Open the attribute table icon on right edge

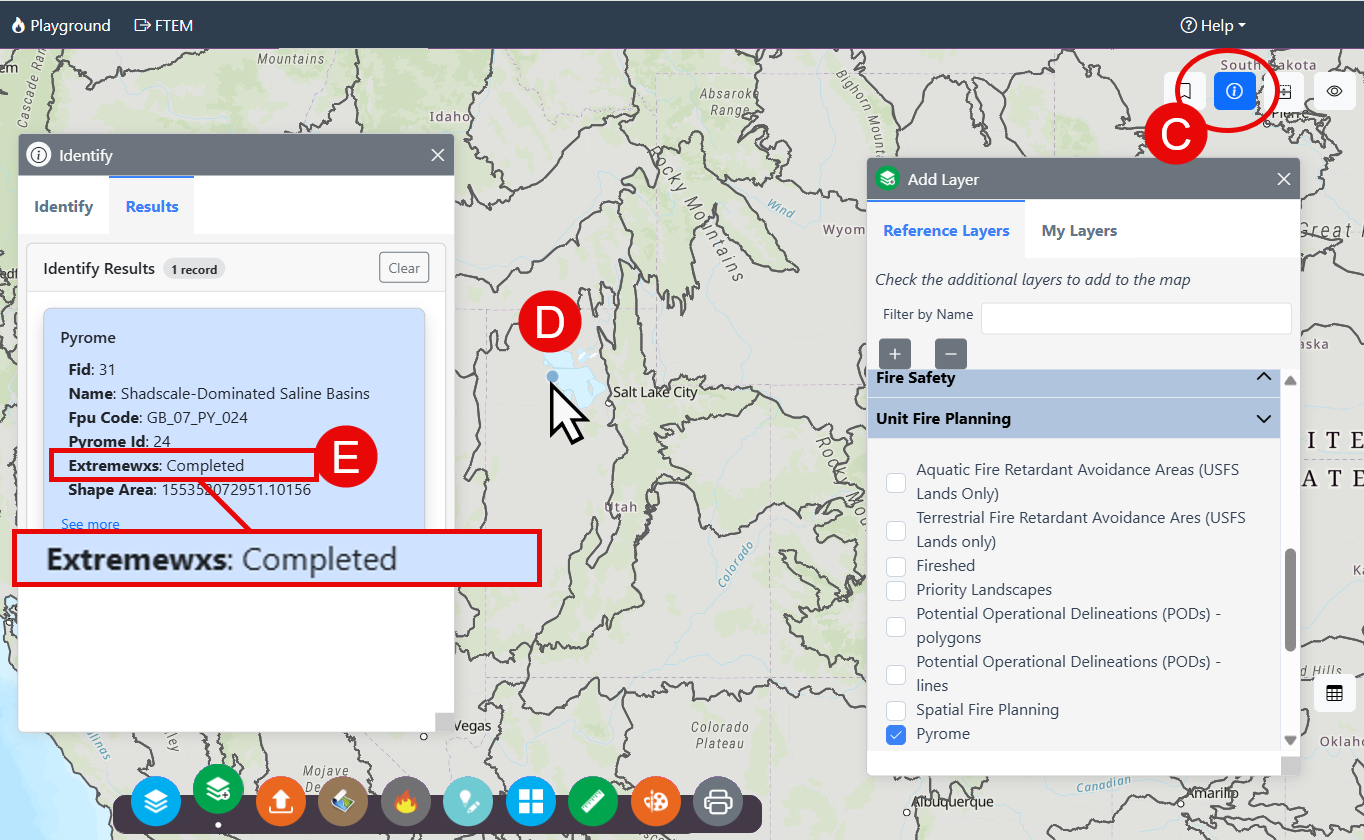click(x=1334, y=693)
